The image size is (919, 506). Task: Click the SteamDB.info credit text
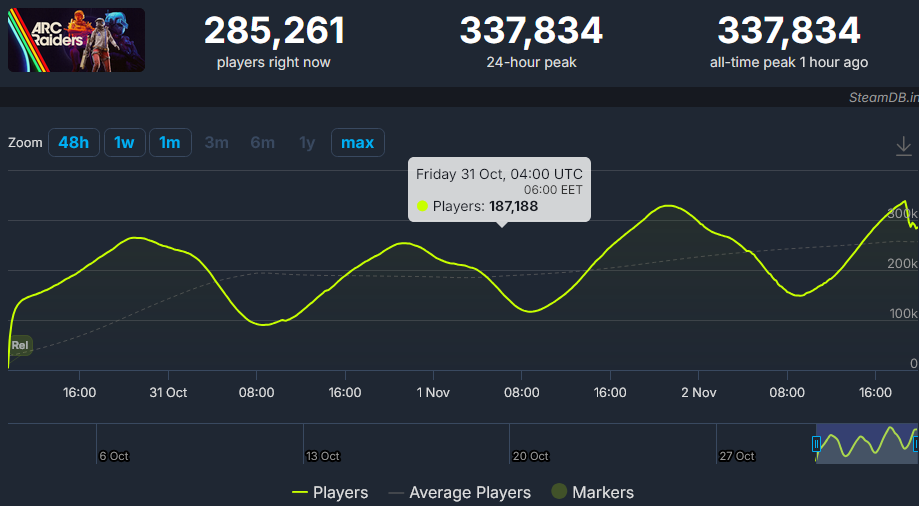pyautogui.click(x=884, y=97)
